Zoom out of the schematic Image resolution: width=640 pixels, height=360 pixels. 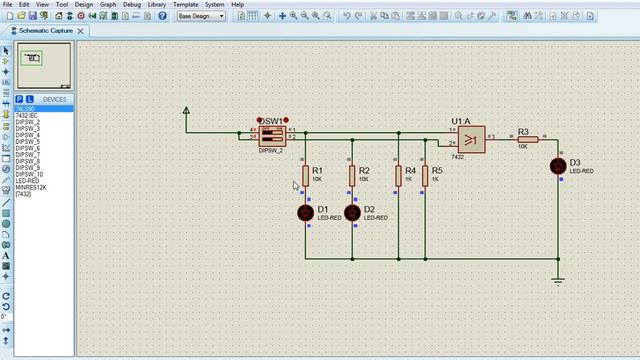click(304, 16)
